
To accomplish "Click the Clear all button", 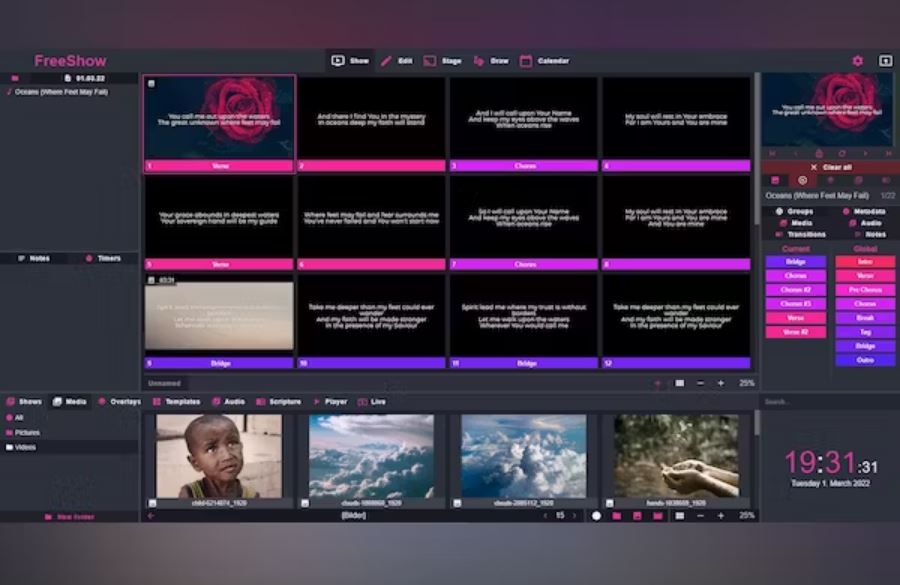I will pos(835,167).
